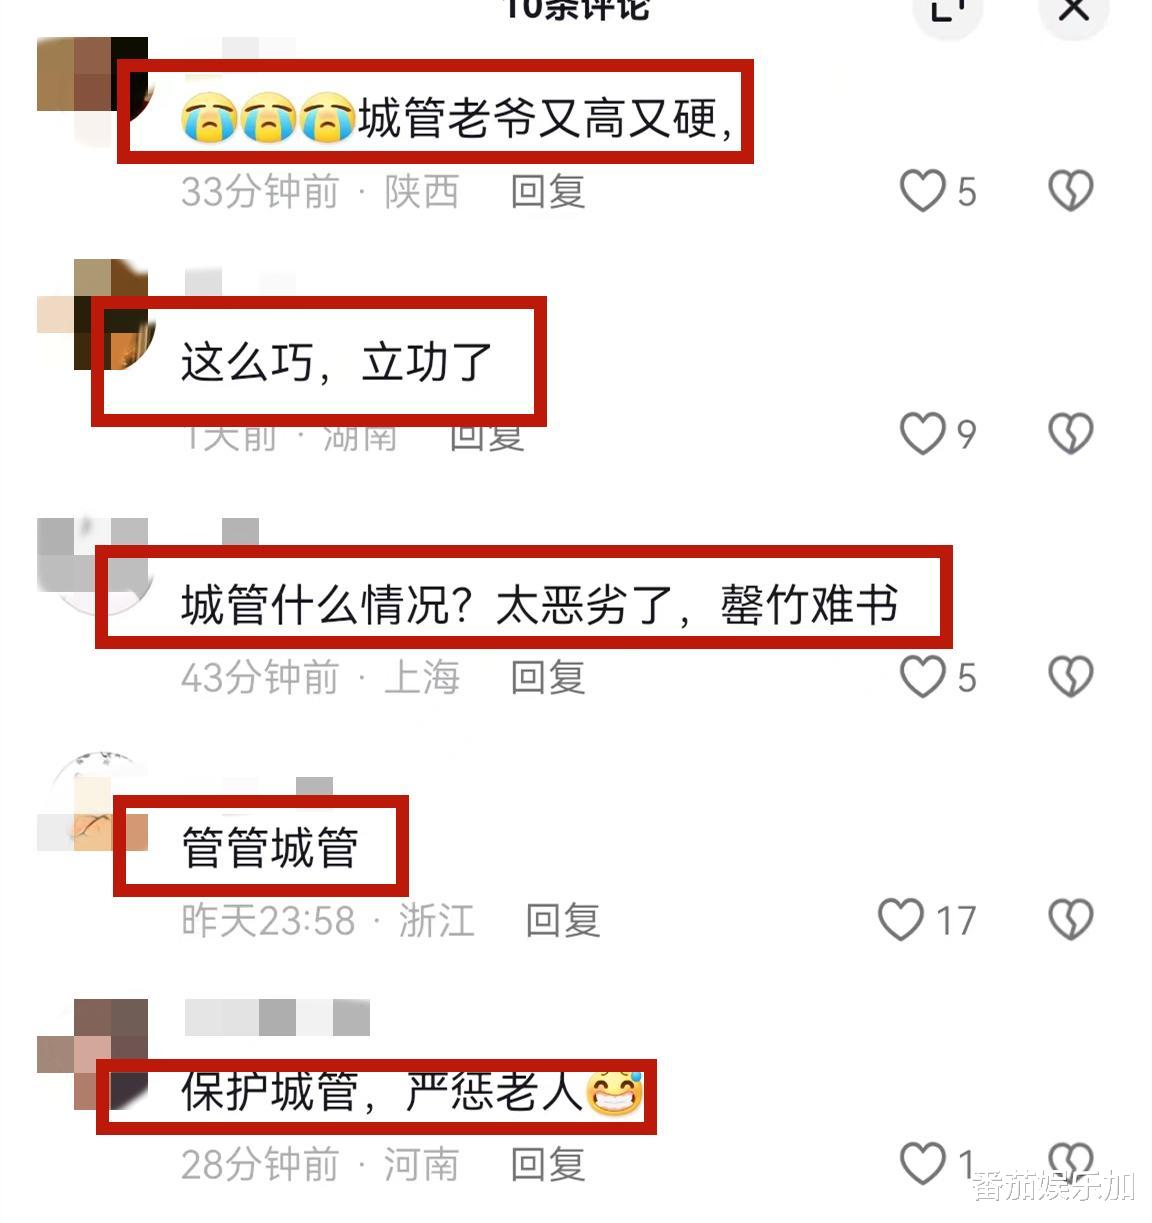Like the 管管城管 comment with 17 likes
The image size is (1152, 1223).
click(900, 919)
